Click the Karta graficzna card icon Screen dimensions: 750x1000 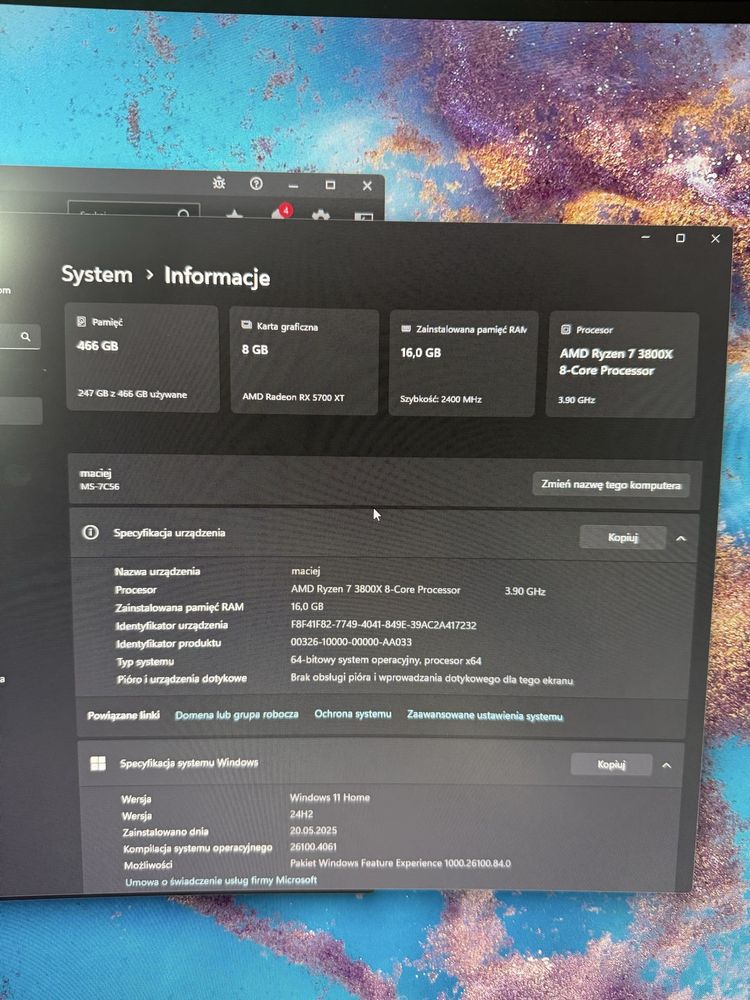(246, 325)
